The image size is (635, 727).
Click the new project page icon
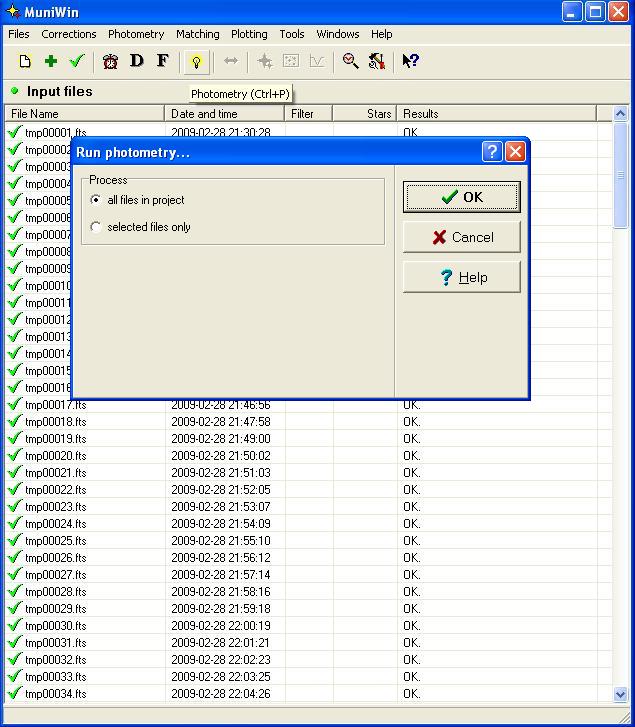pyautogui.click(x=25, y=62)
